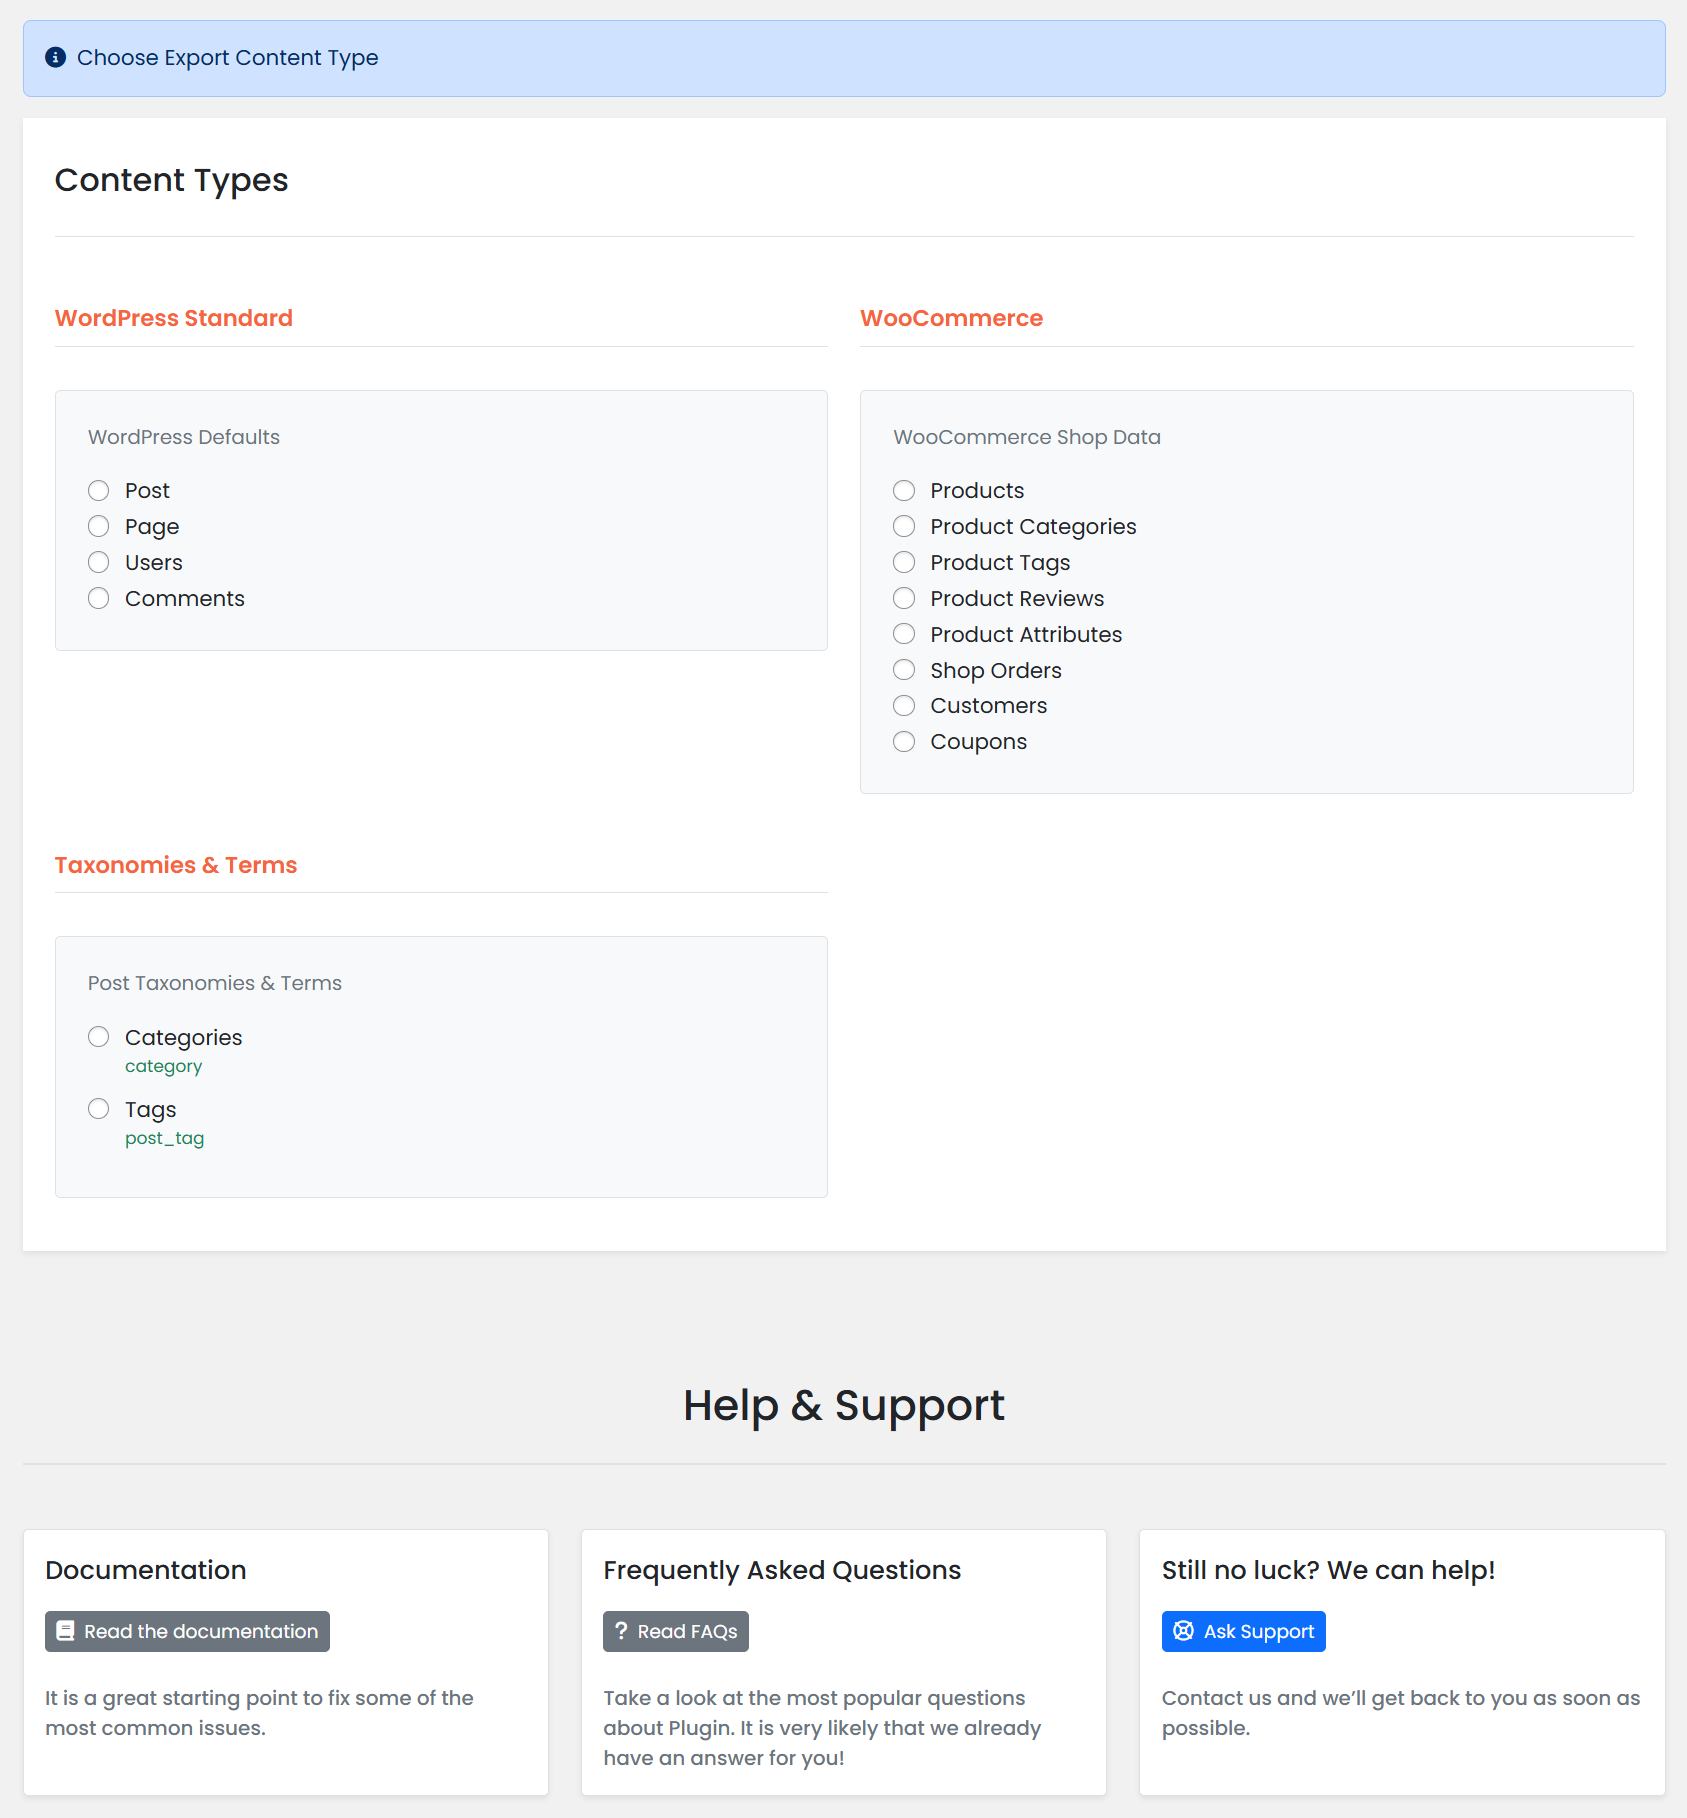Screen dimensions: 1687x1818
Task: Click the Read the documentation button
Action: click(x=187, y=1631)
